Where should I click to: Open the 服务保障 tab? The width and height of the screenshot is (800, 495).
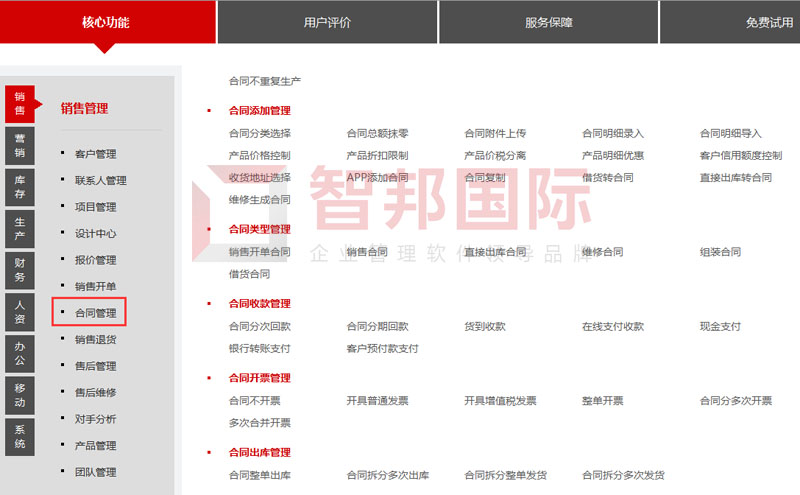tap(548, 22)
